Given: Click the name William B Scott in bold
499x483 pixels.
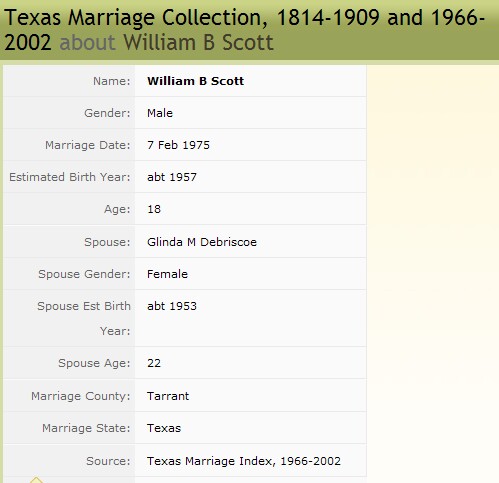Looking at the screenshot, I should 195,81.
